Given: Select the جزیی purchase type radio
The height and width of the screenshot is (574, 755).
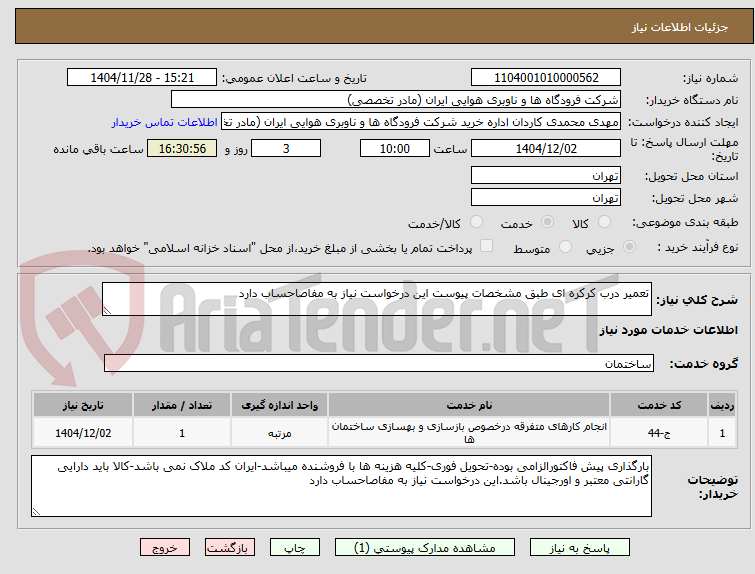Looking at the screenshot, I should click(x=629, y=247).
